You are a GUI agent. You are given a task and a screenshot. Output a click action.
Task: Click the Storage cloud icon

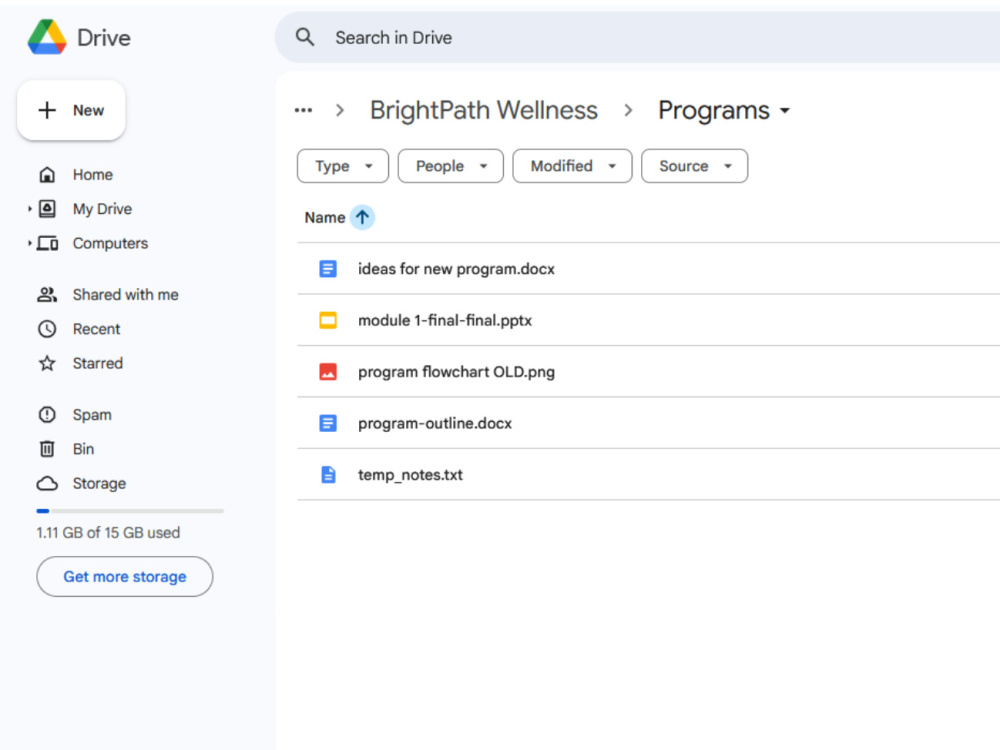coord(47,483)
